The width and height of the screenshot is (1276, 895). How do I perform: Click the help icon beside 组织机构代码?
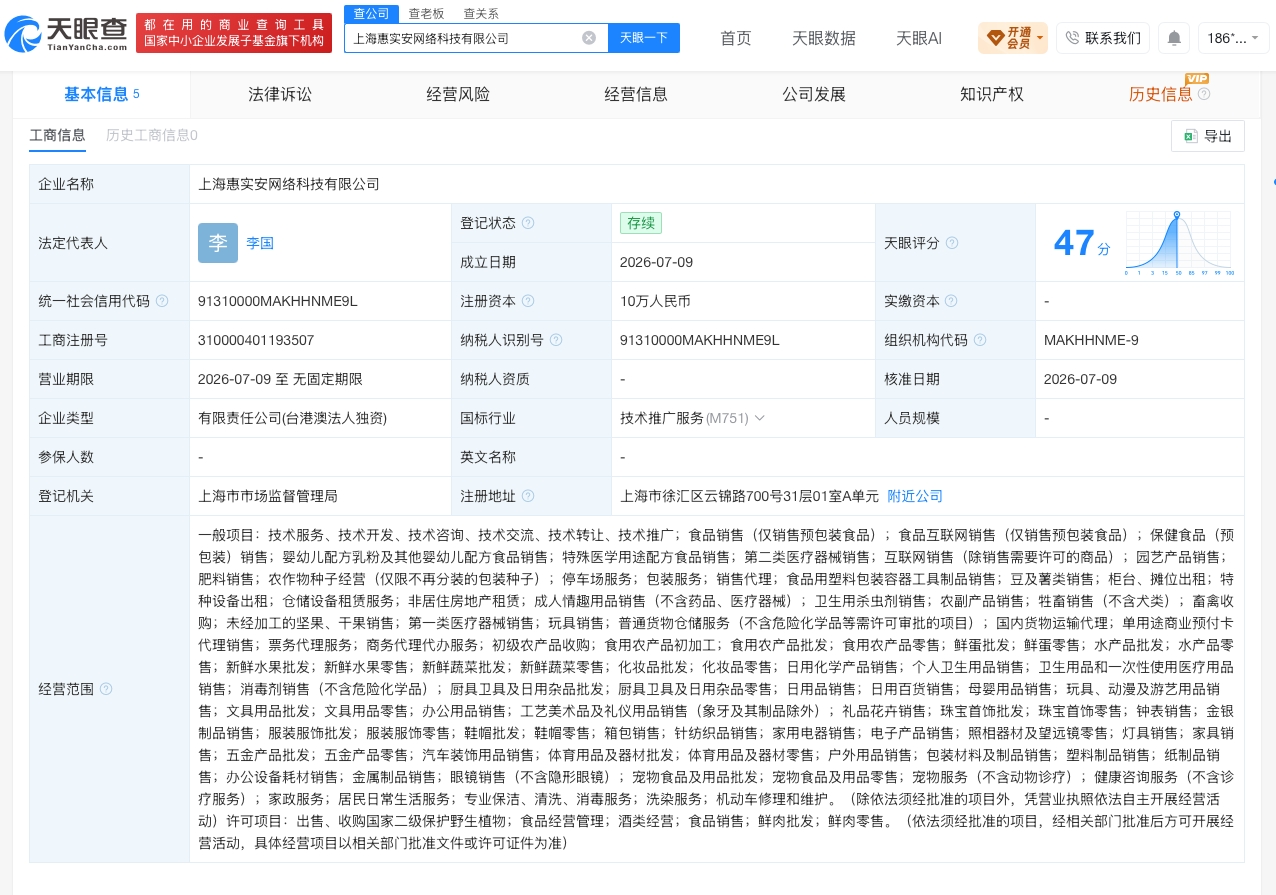tap(980, 340)
